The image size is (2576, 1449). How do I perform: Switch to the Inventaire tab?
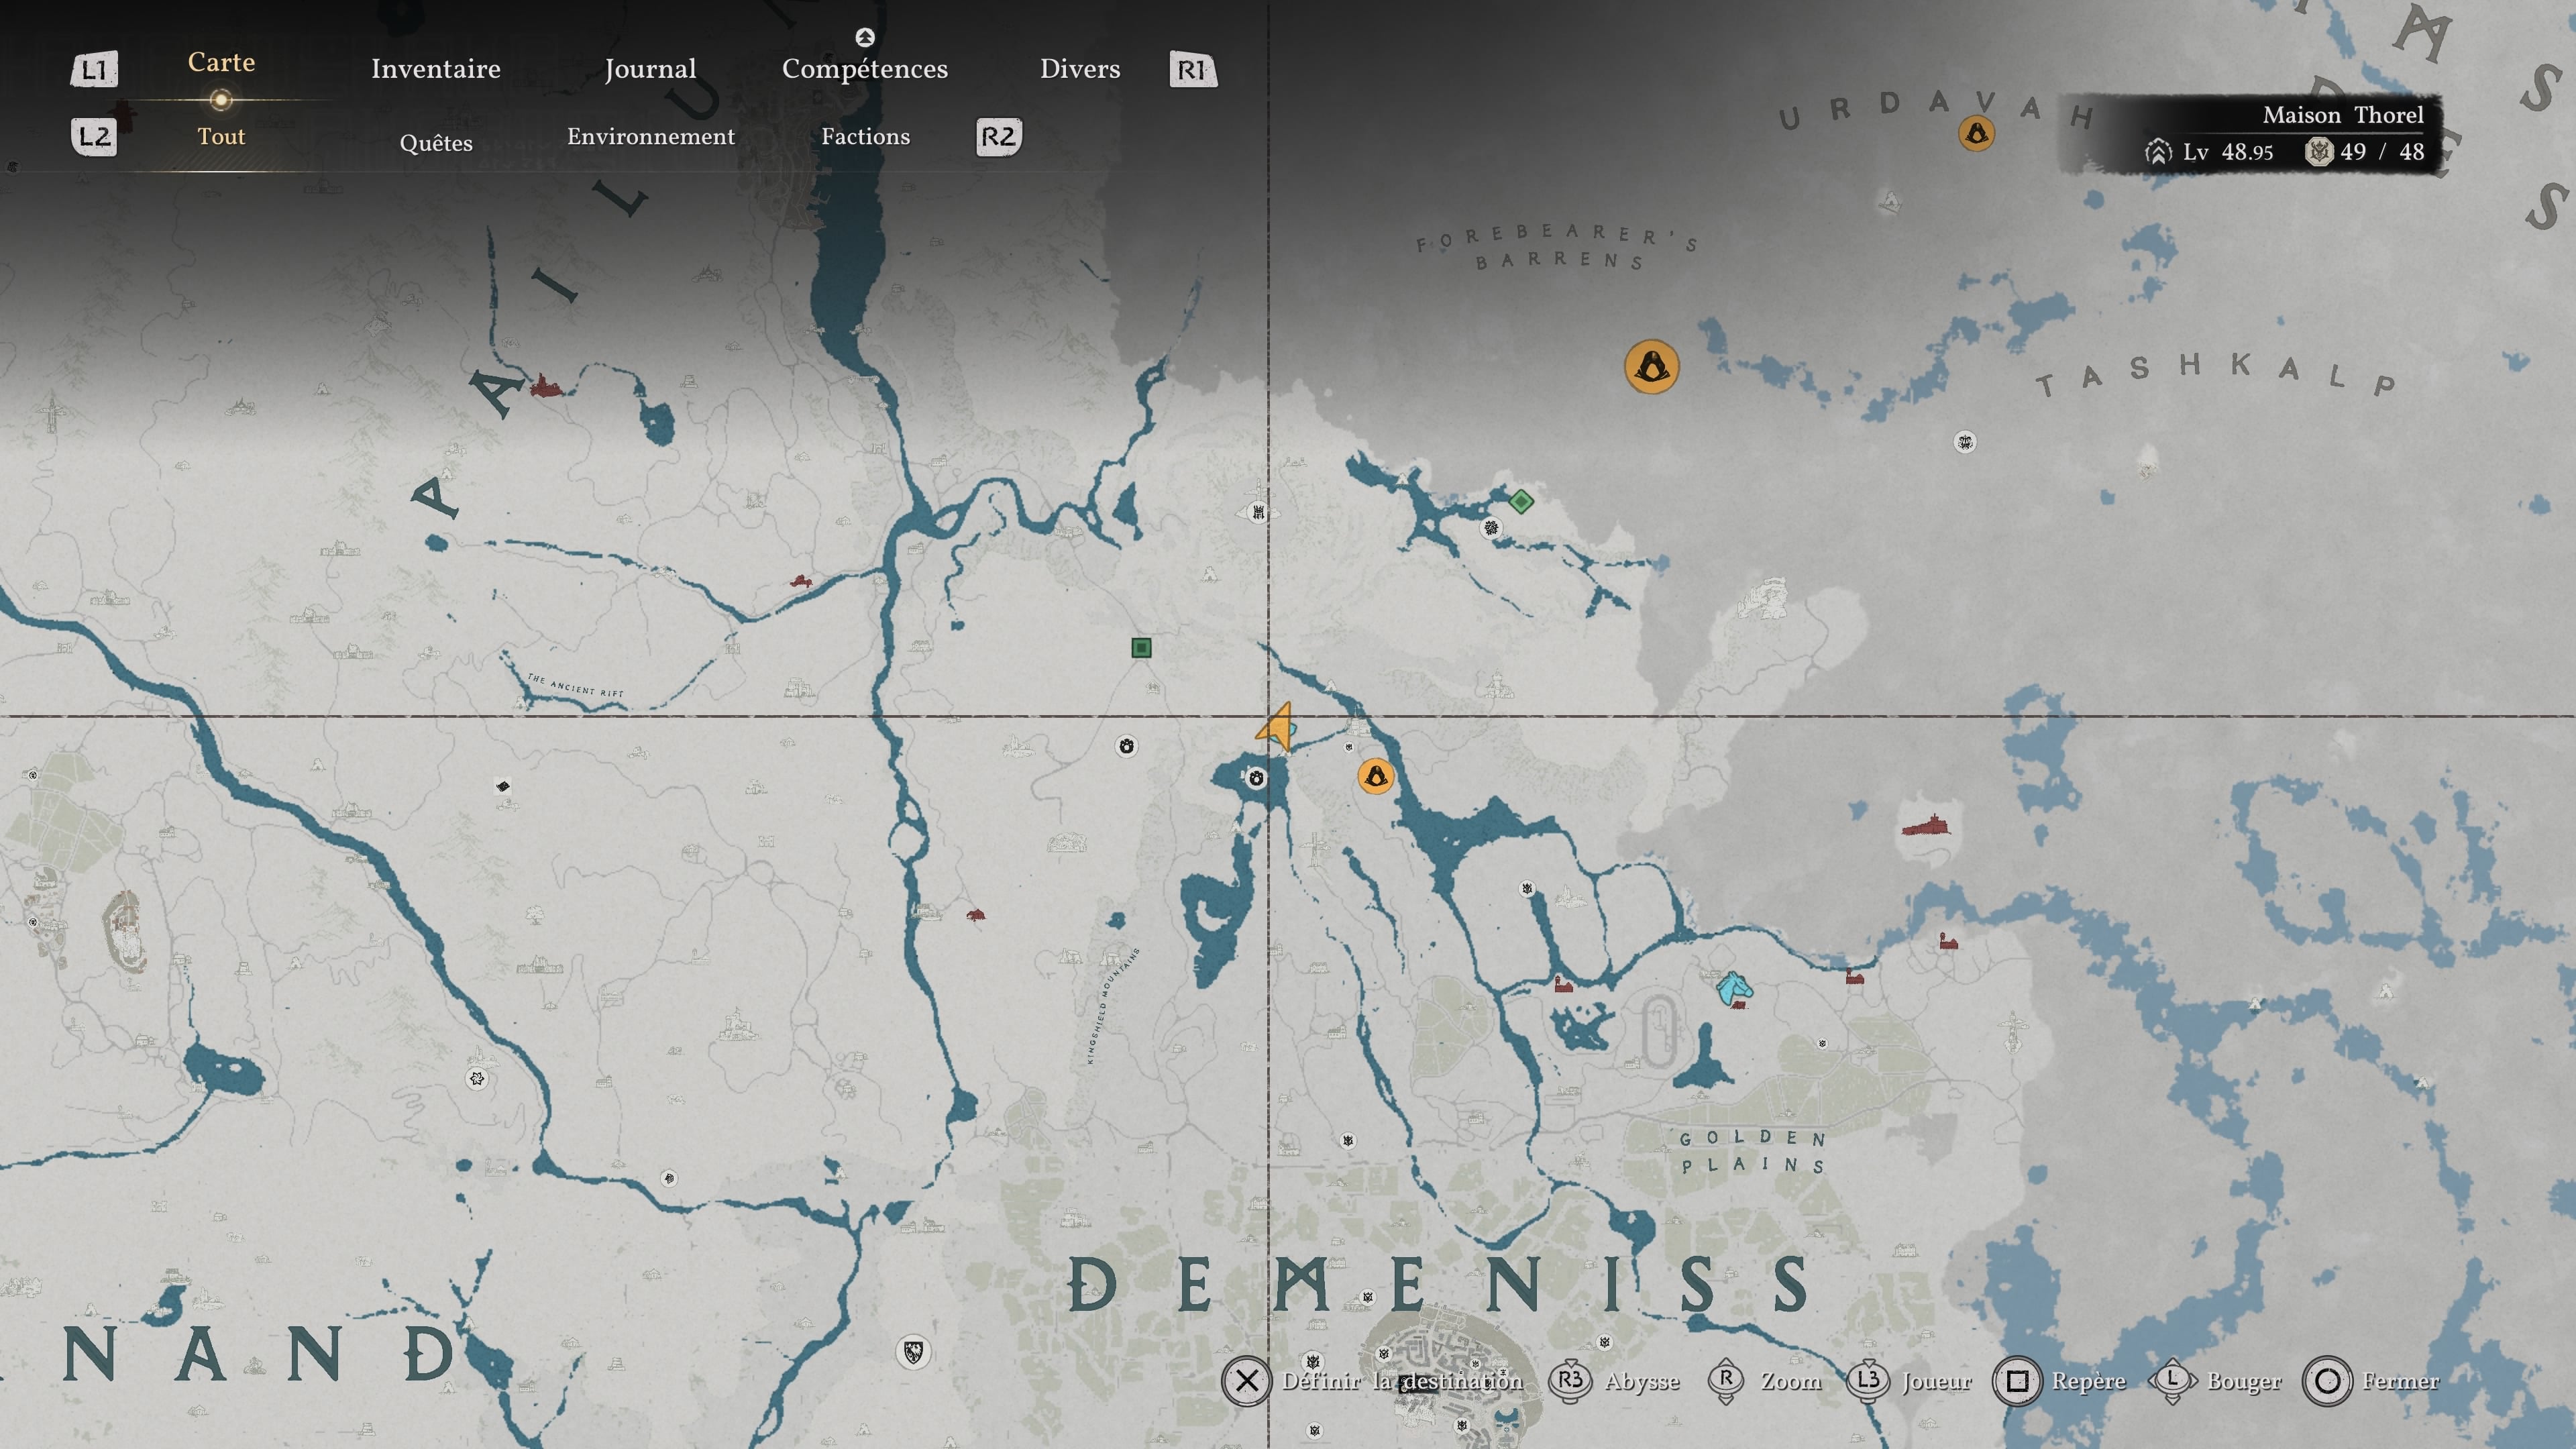click(x=436, y=69)
